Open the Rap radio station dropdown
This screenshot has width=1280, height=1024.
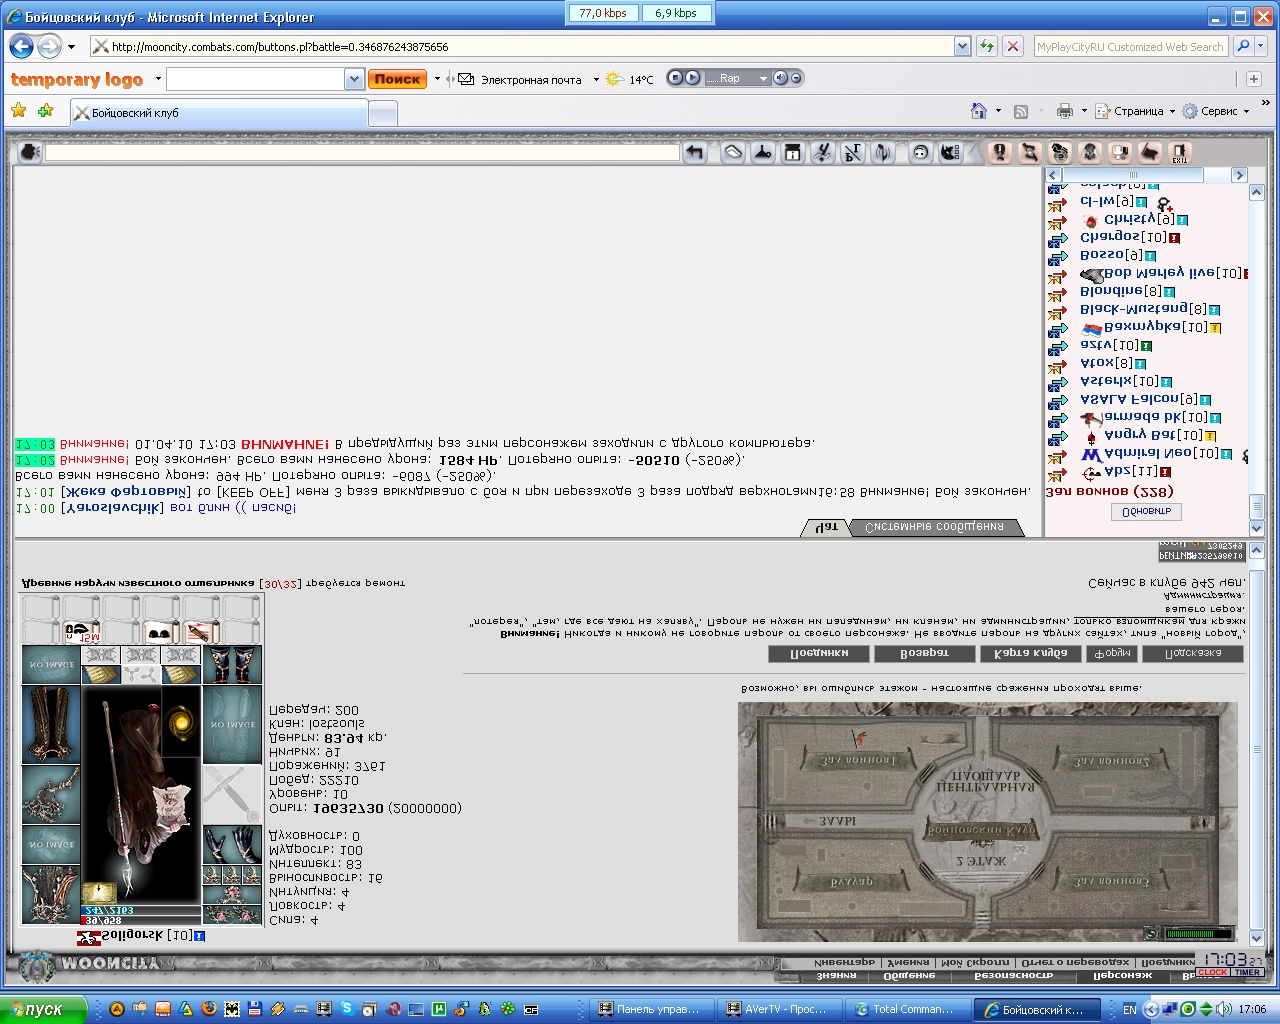(x=763, y=78)
